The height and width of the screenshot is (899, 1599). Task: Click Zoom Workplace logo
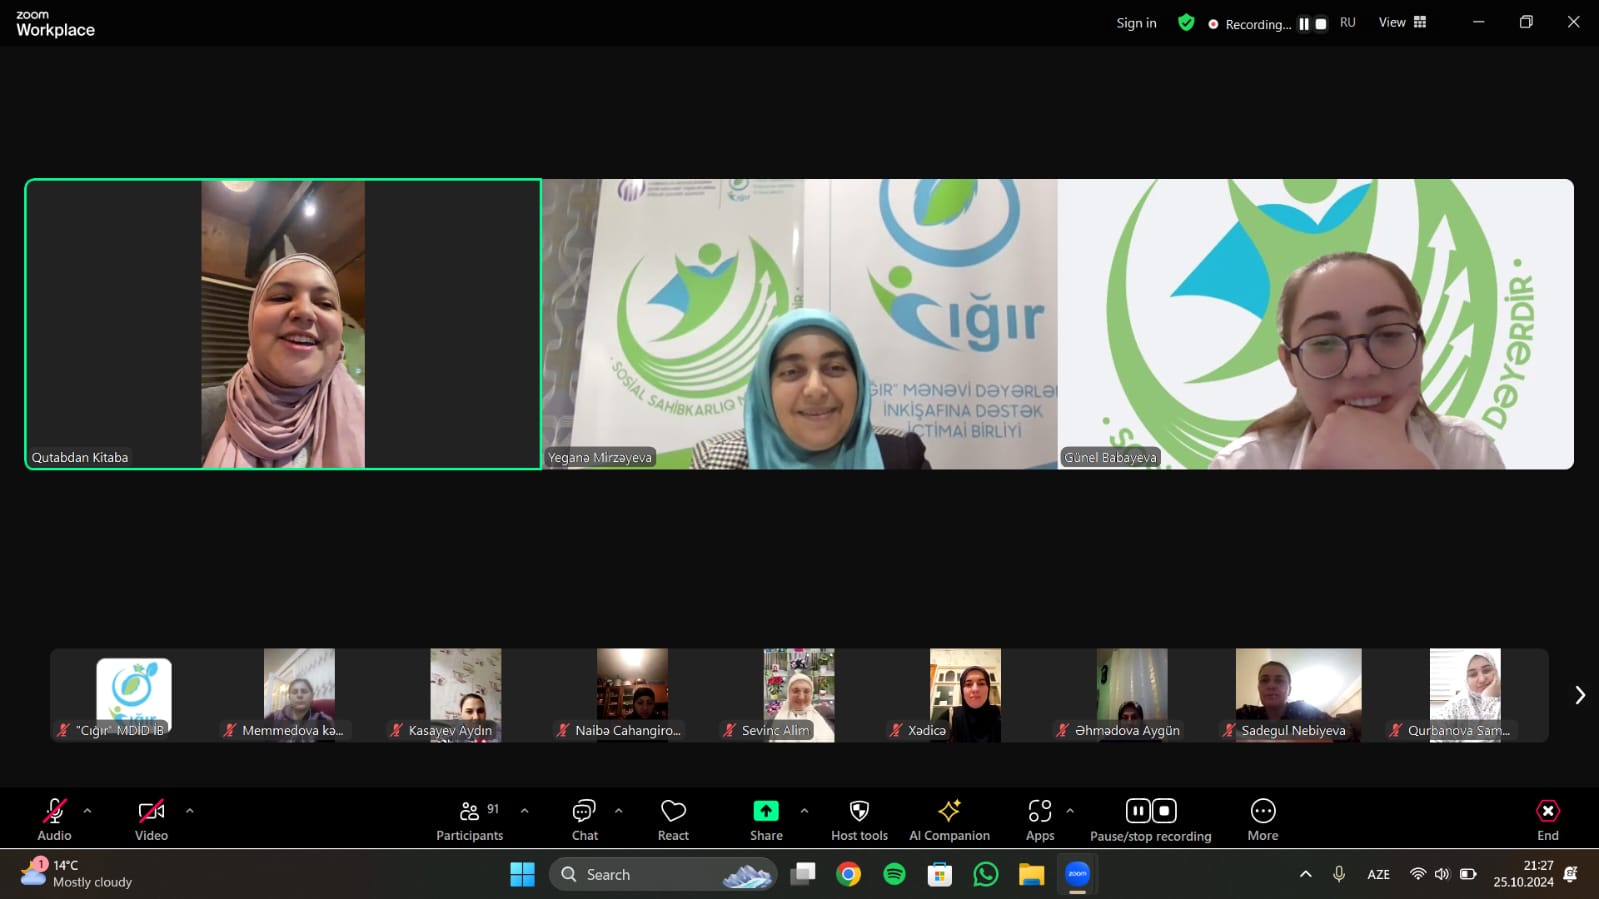(55, 23)
